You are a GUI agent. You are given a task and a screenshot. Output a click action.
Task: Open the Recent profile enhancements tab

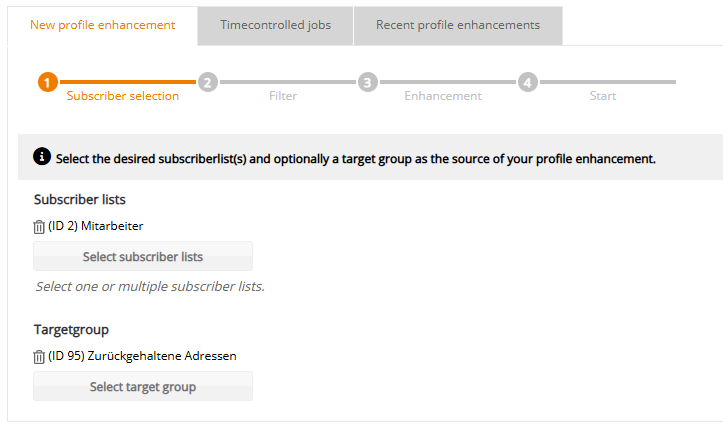[457, 25]
